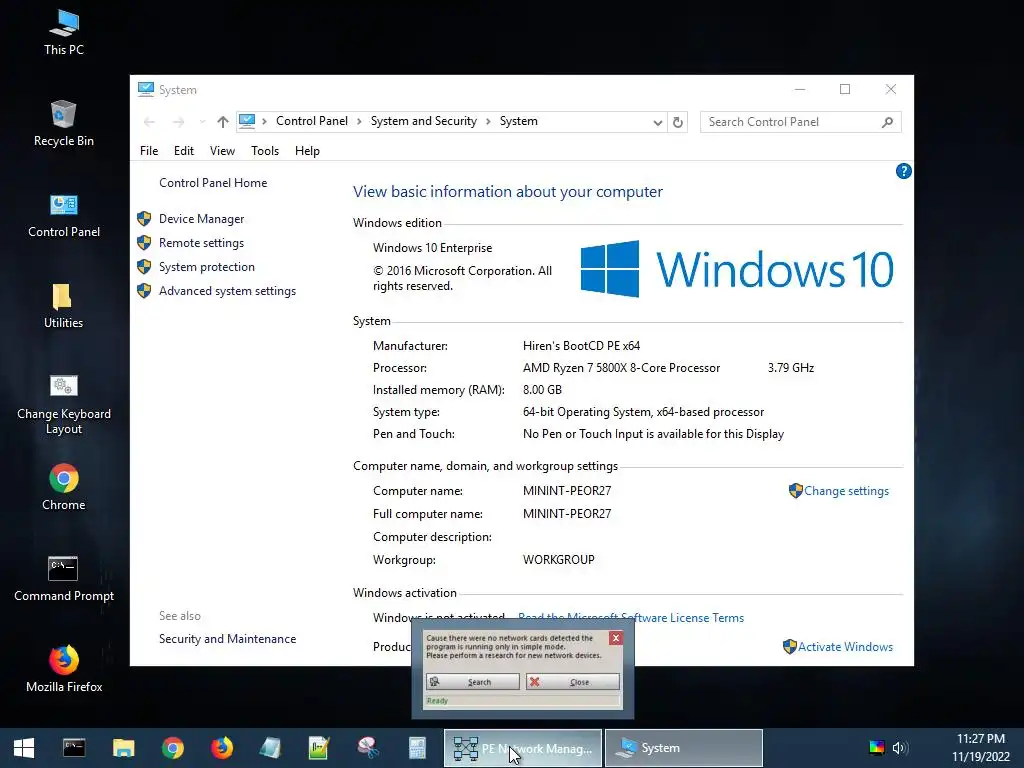Expand chevron after System and Security breadcrumb
This screenshot has width=1024, height=768.
pyautogui.click(x=488, y=121)
